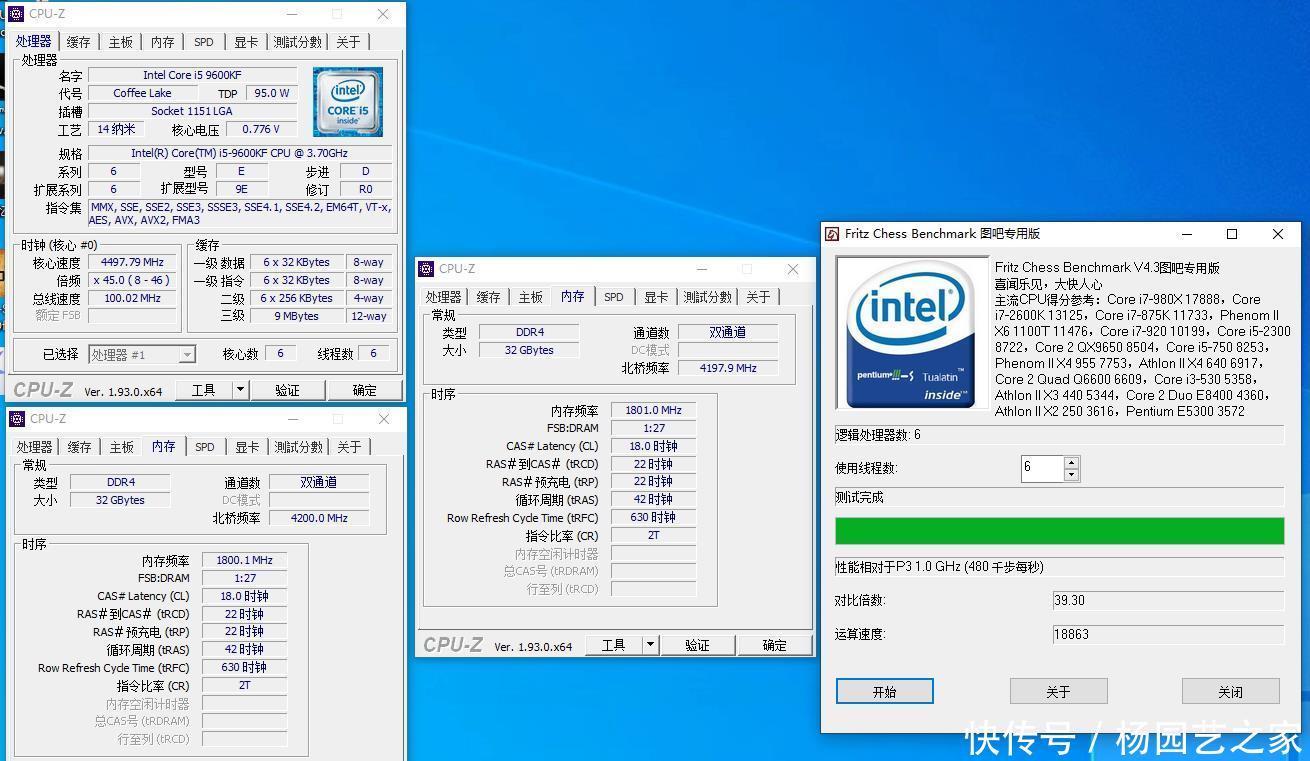This screenshot has width=1310, height=761.
Task: Click the core speed value 4497.79 MHz
Action: tap(133, 262)
